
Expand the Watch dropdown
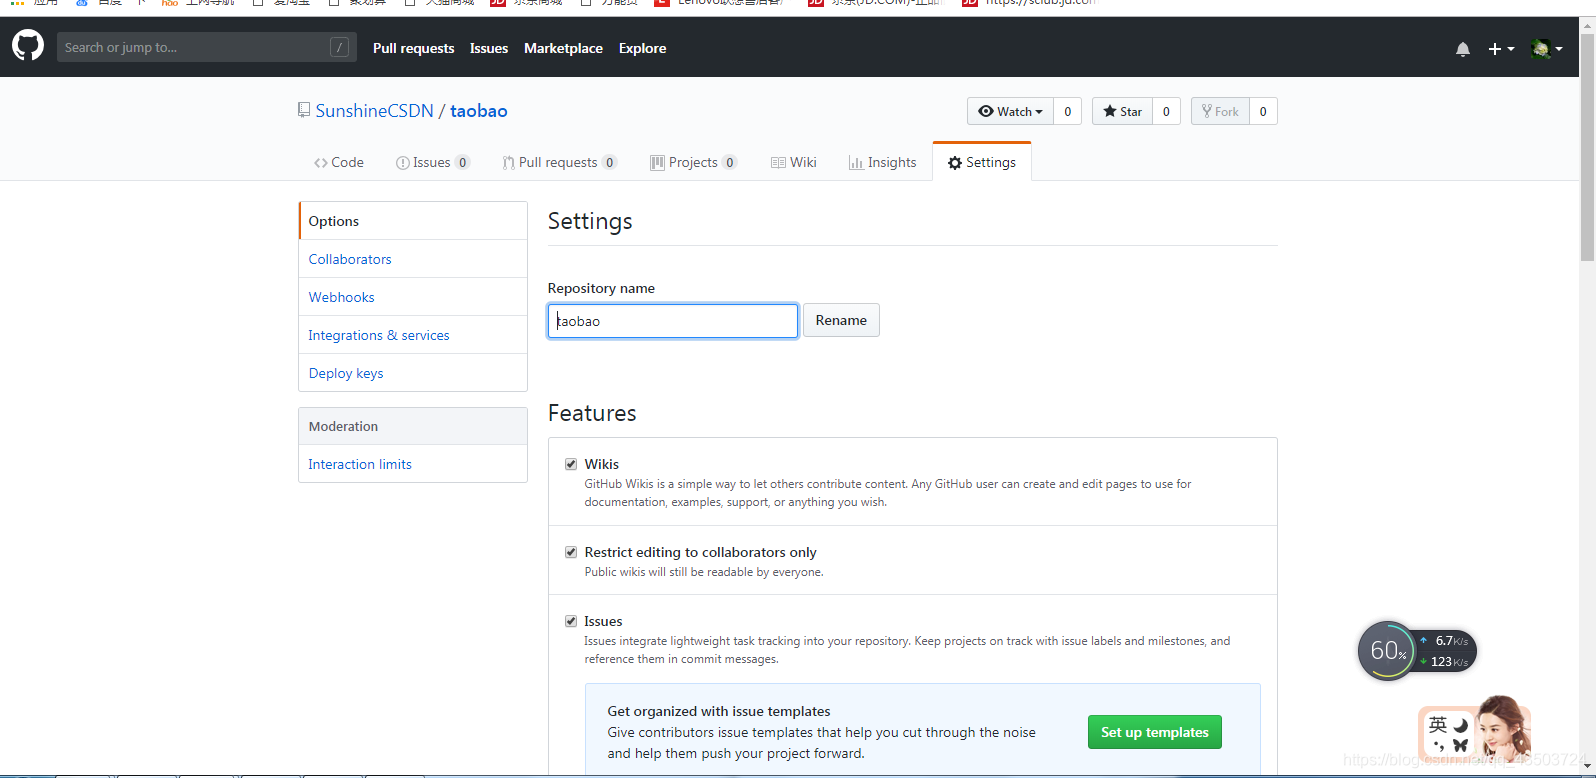coord(1010,111)
